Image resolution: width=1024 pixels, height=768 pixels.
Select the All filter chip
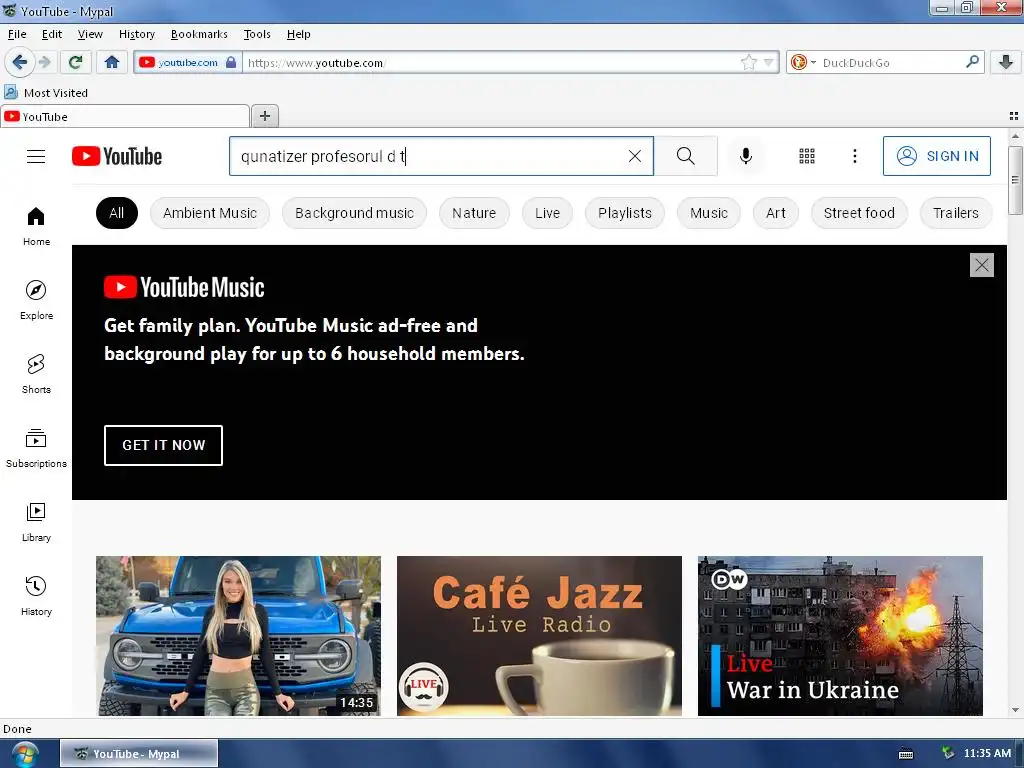click(x=117, y=213)
